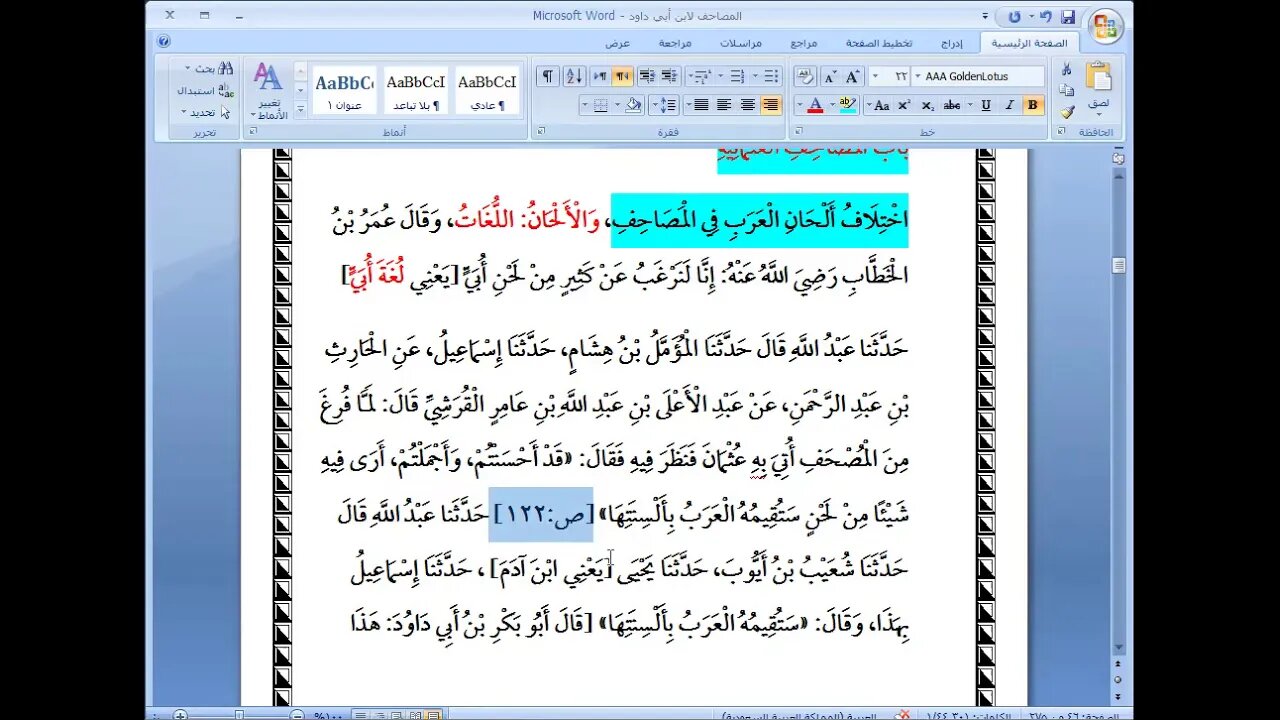The height and width of the screenshot is (720, 1280).
Task: Click the Bullets list icon
Action: tap(771, 77)
